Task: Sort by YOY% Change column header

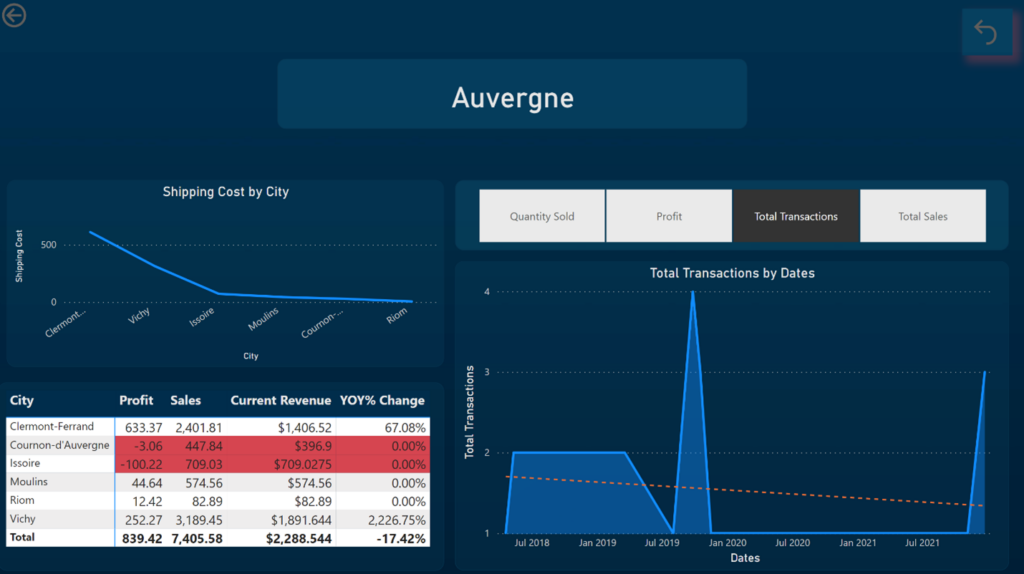Action: coord(382,400)
